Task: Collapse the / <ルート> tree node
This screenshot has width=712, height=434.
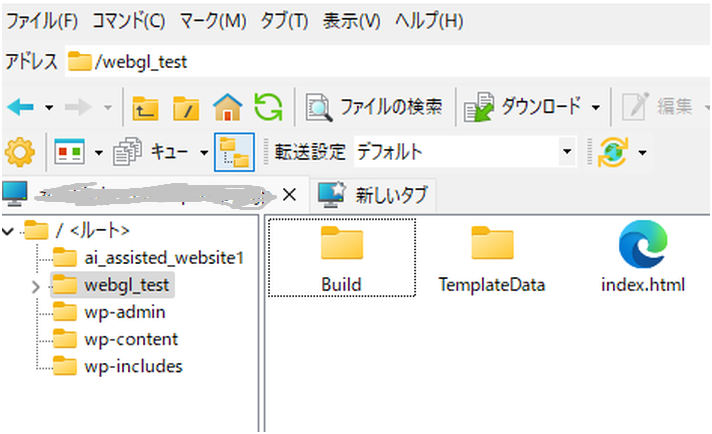Action: (8, 232)
